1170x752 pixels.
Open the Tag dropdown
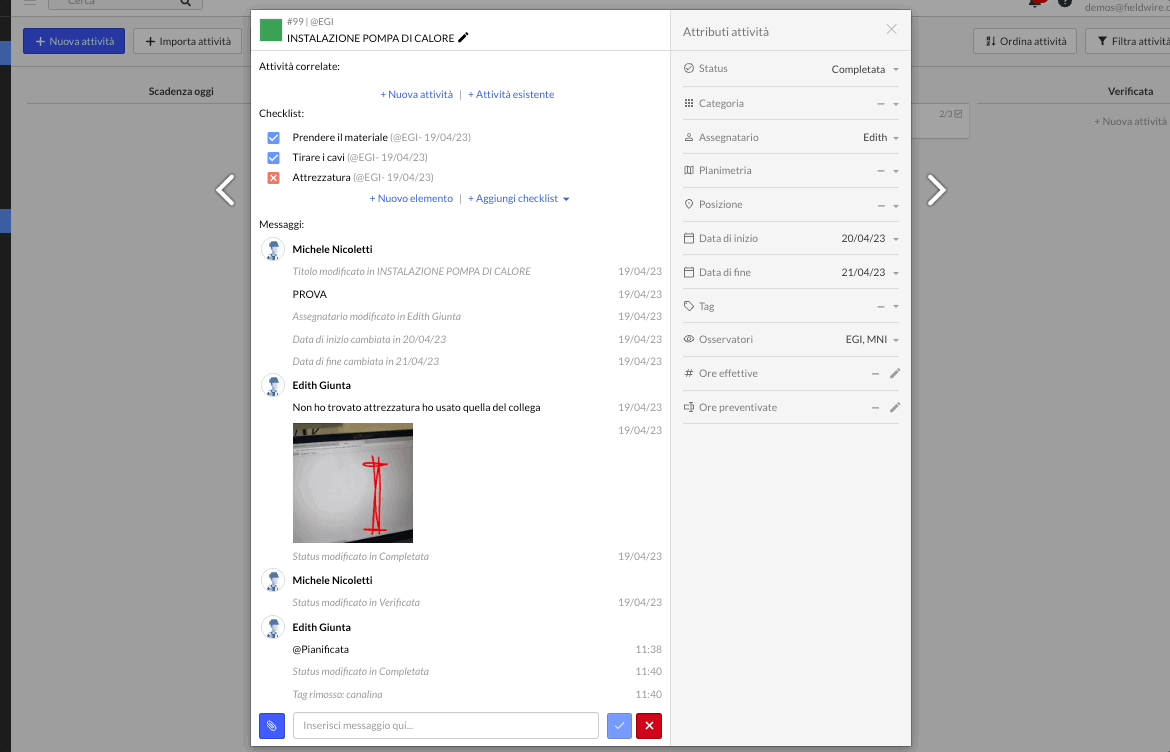888,307
